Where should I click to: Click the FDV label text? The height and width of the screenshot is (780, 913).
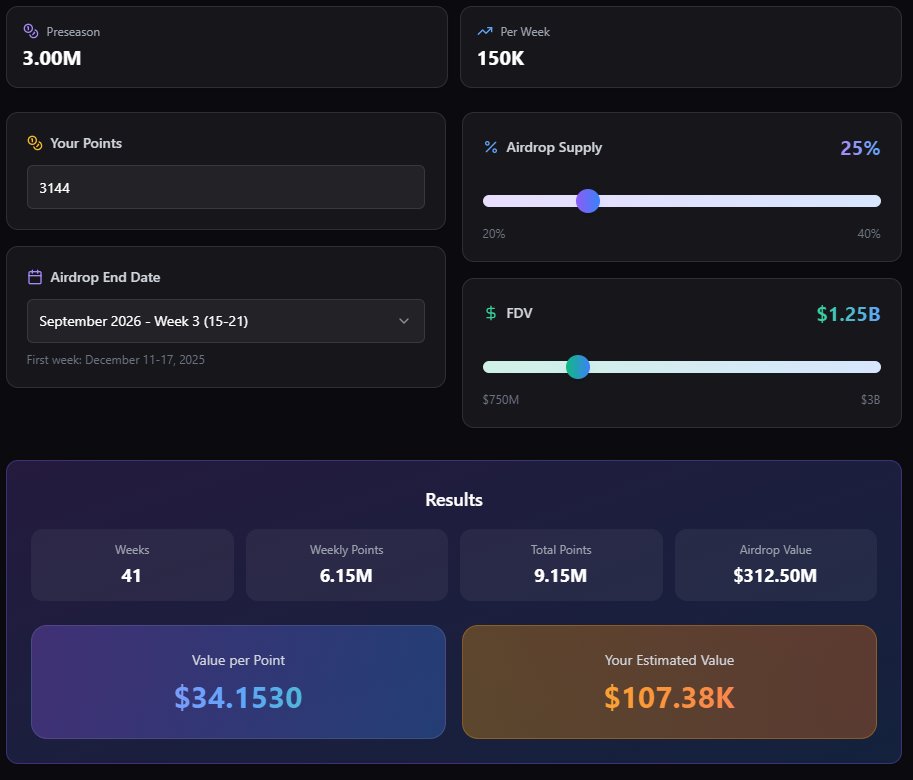pyautogui.click(x=519, y=313)
